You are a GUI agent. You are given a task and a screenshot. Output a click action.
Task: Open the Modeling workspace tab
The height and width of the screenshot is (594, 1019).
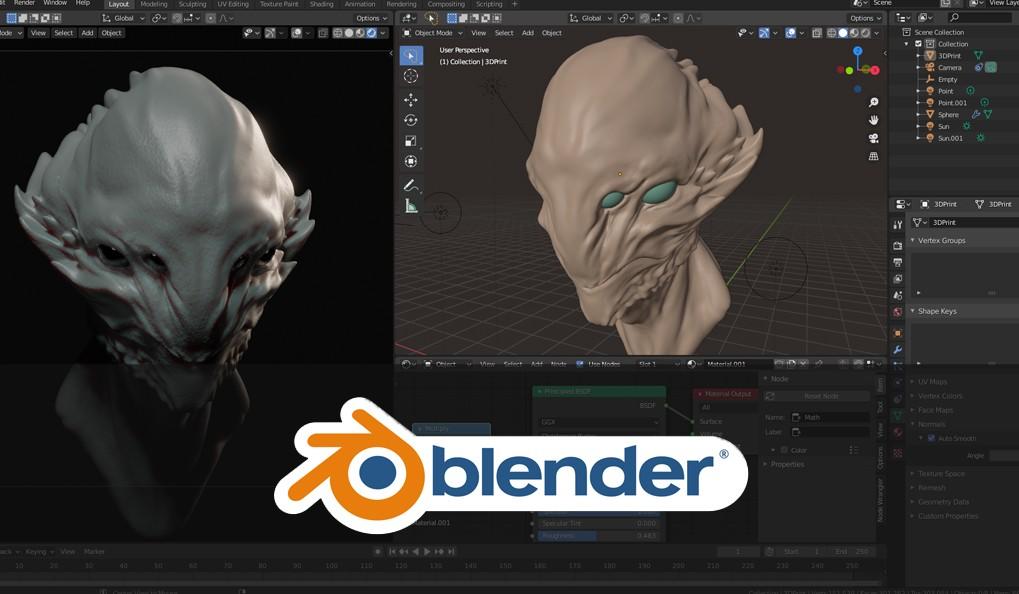[153, 4]
